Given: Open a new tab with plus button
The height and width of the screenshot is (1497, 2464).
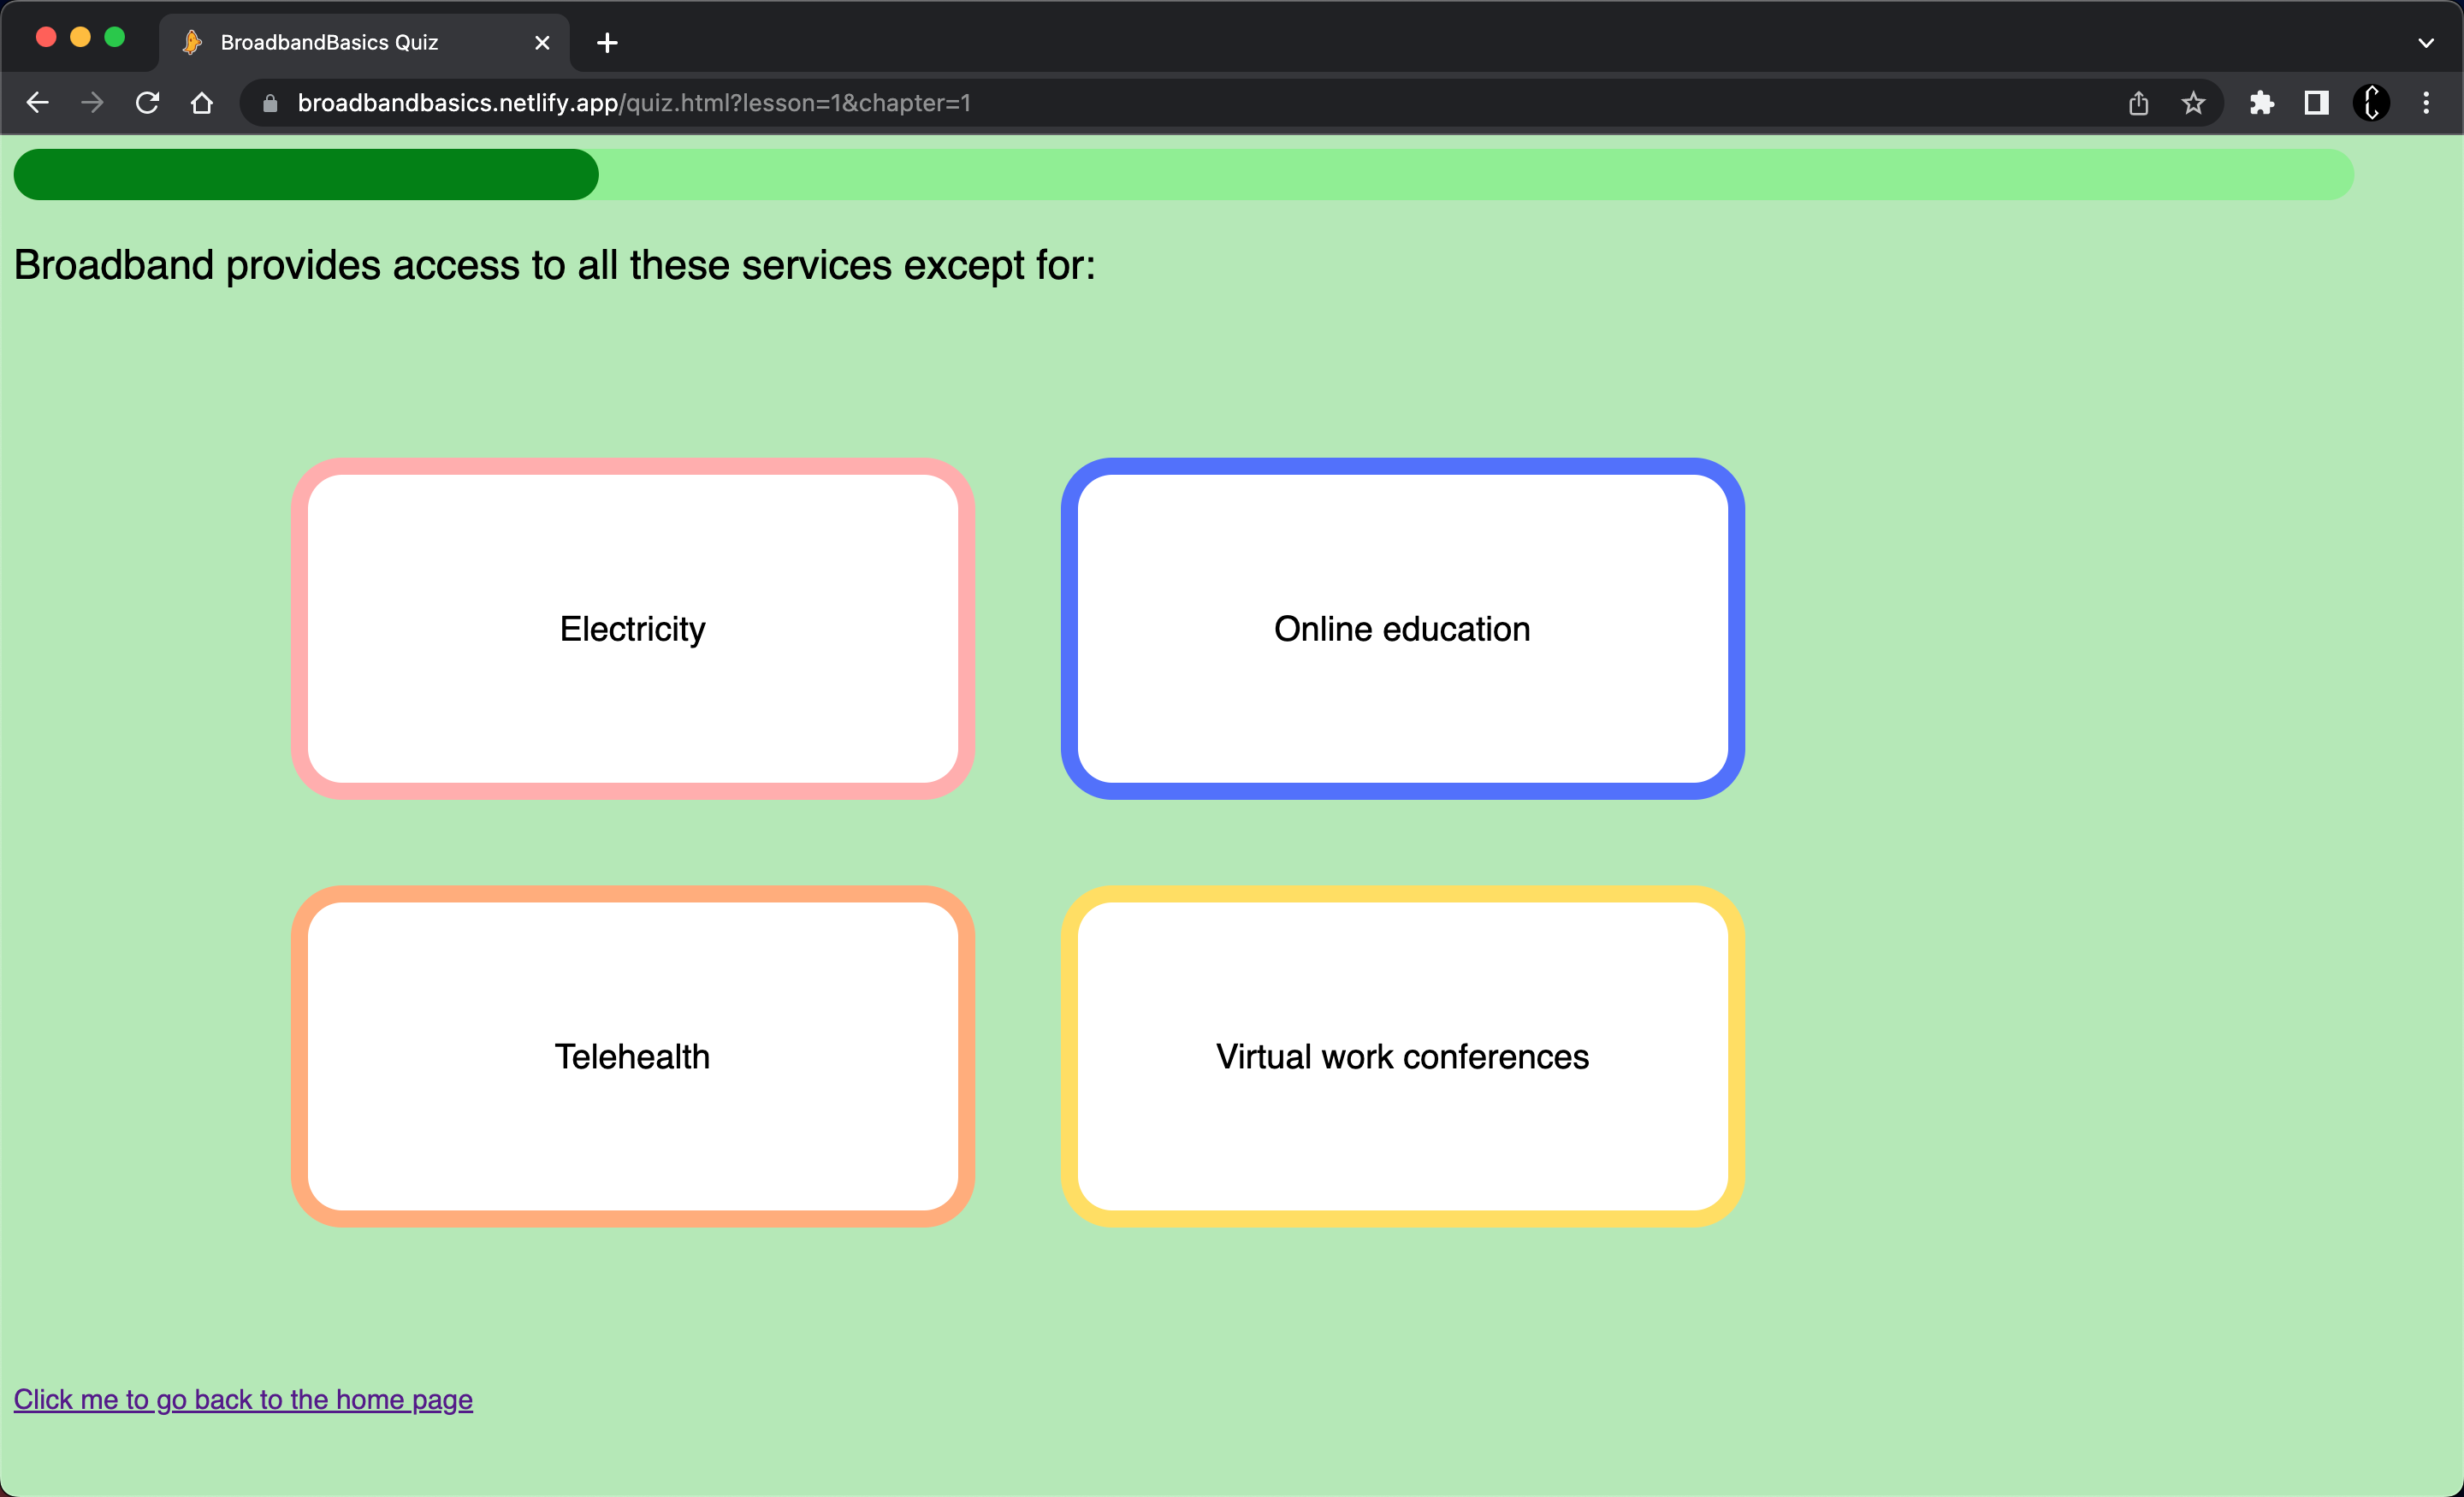Looking at the screenshot, I should click(607, 43).
